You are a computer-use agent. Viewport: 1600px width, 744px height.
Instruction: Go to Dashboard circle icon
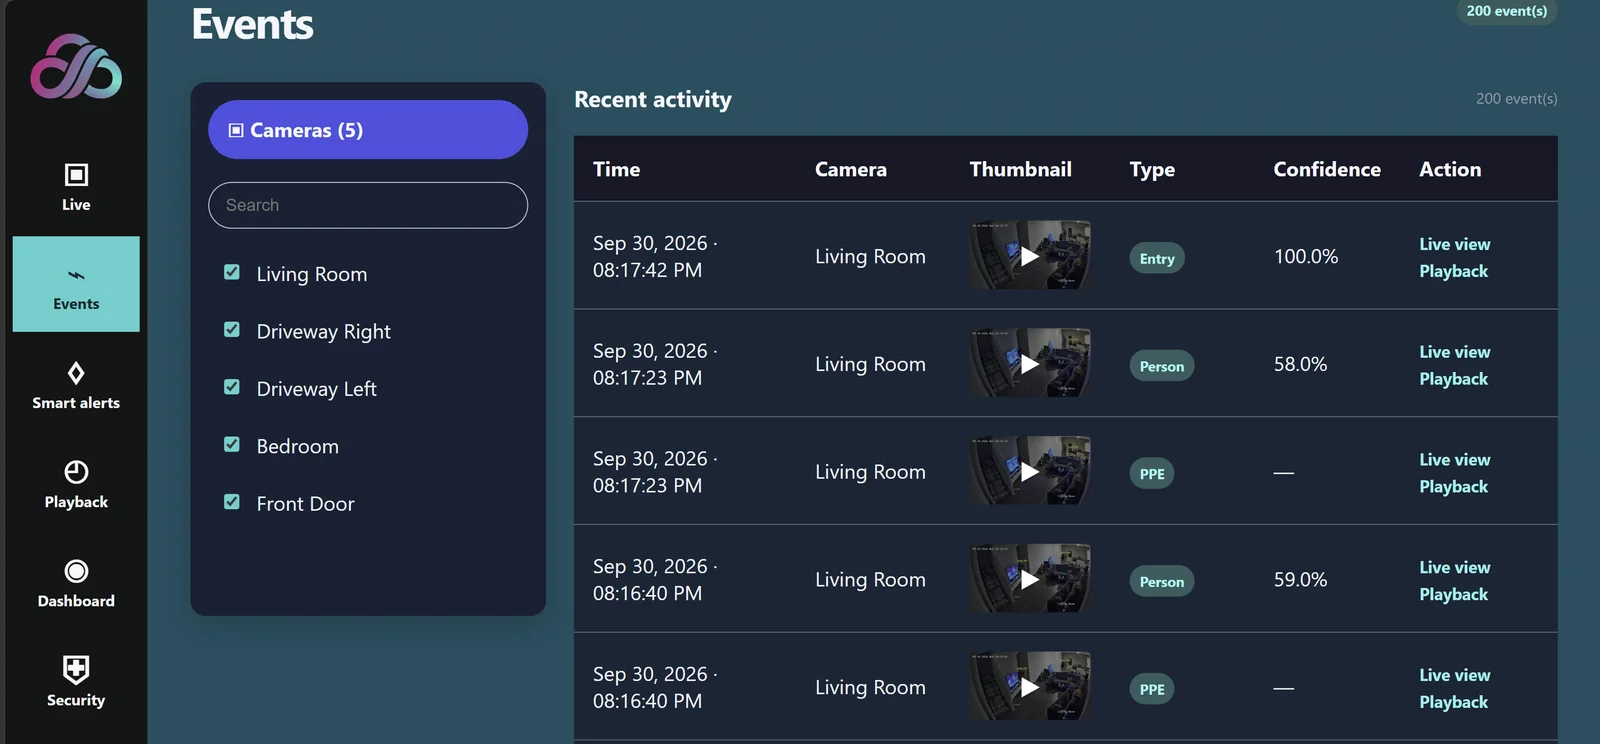coord(76,571)
